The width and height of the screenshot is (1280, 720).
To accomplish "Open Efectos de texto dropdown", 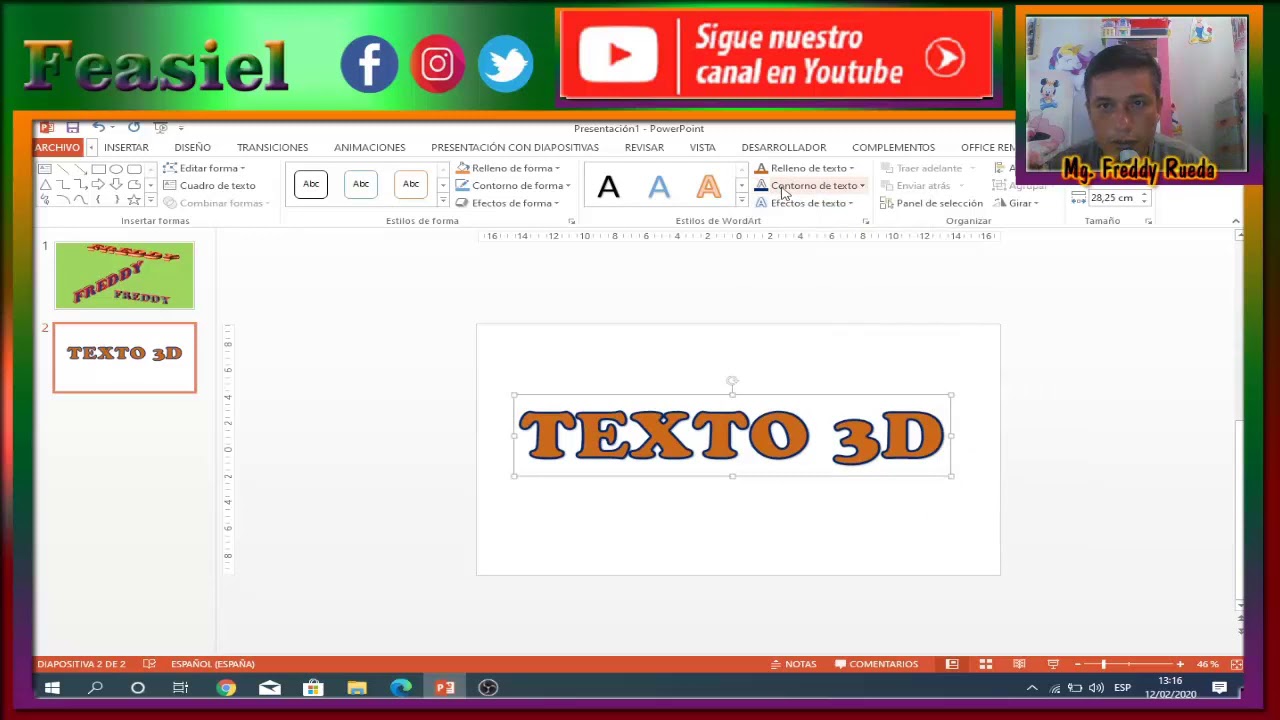I will pos(805,203).
